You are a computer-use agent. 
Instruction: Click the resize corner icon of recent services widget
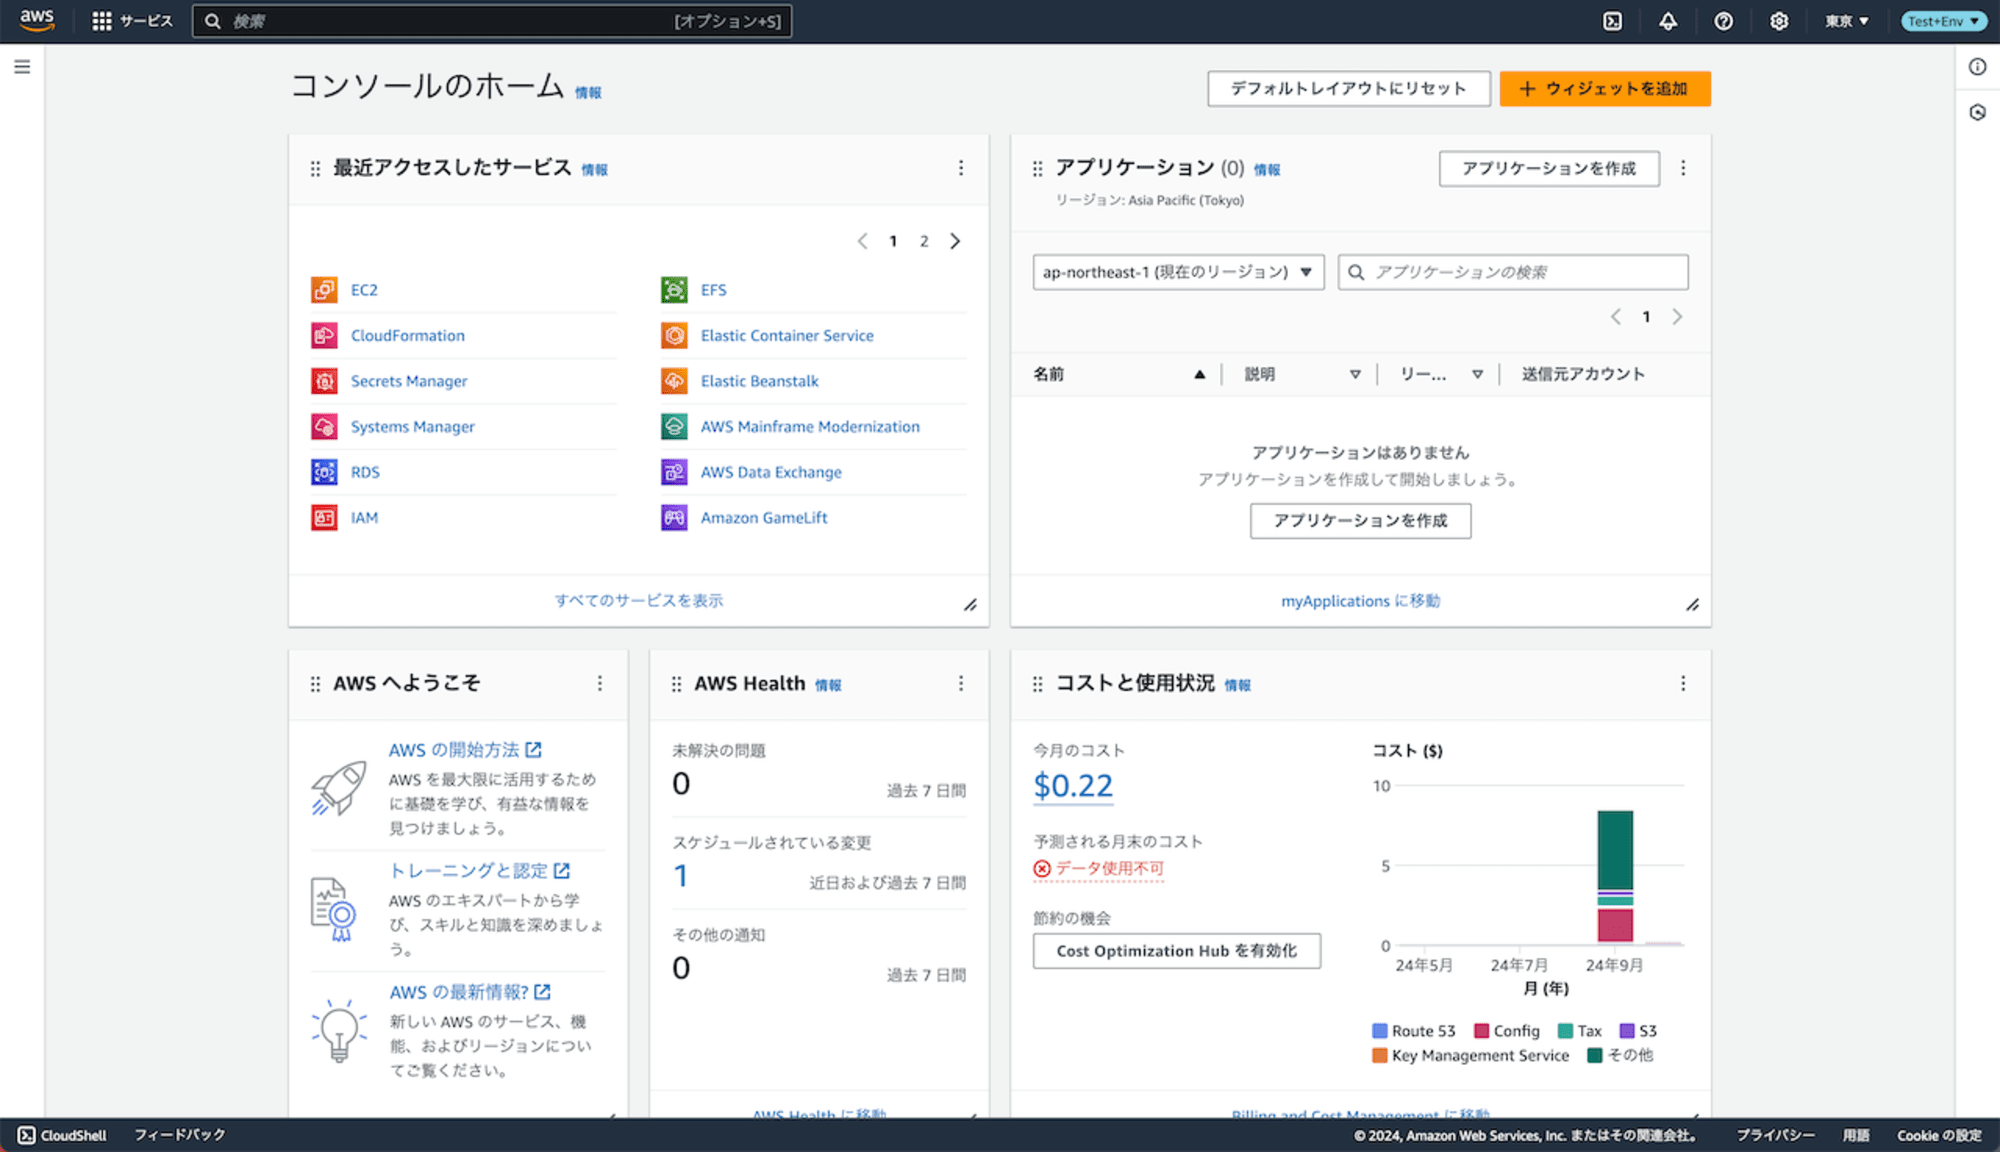(970, 605)
